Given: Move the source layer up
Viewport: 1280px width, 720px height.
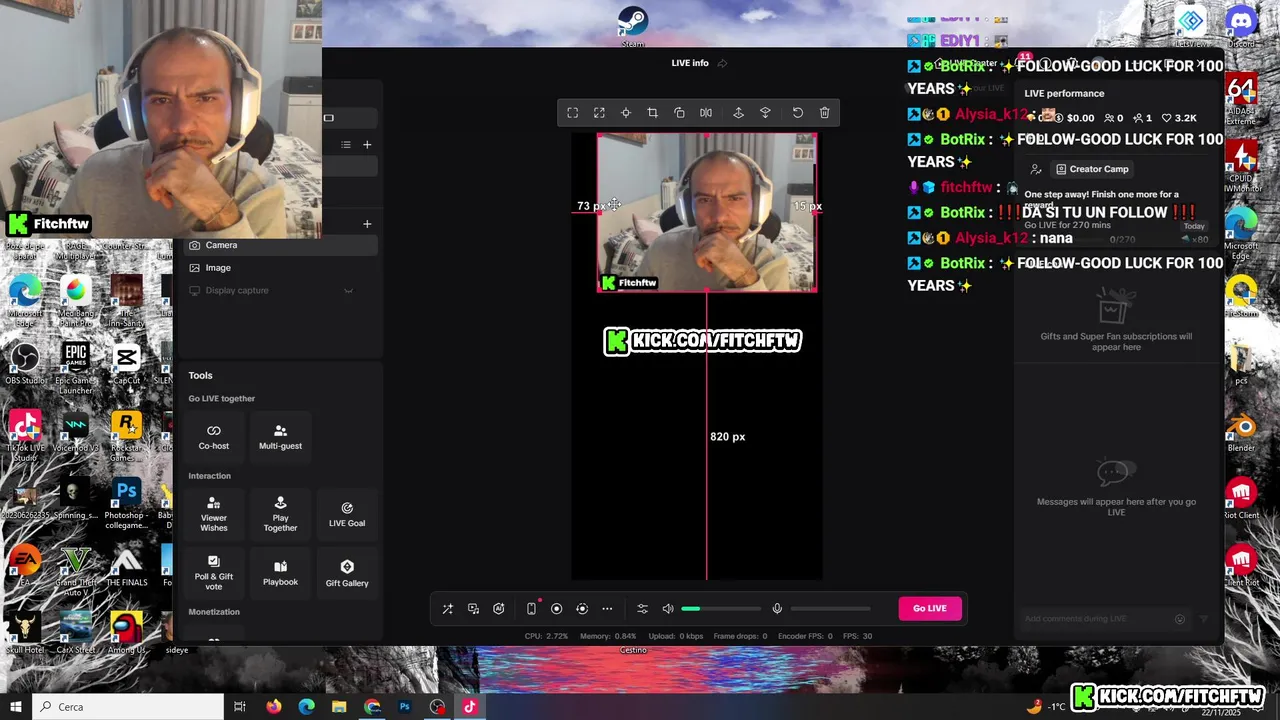Looking at the screenshot, I should coord(738,113).
